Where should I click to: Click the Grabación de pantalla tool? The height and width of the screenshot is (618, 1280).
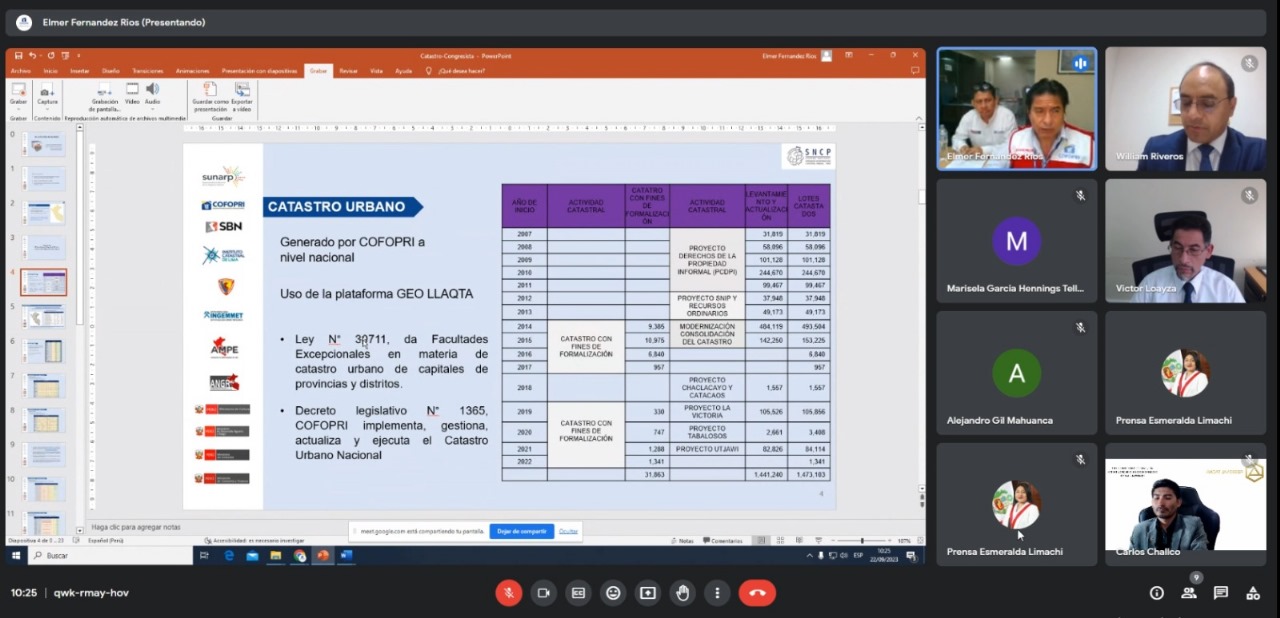[x=105, y=97]
